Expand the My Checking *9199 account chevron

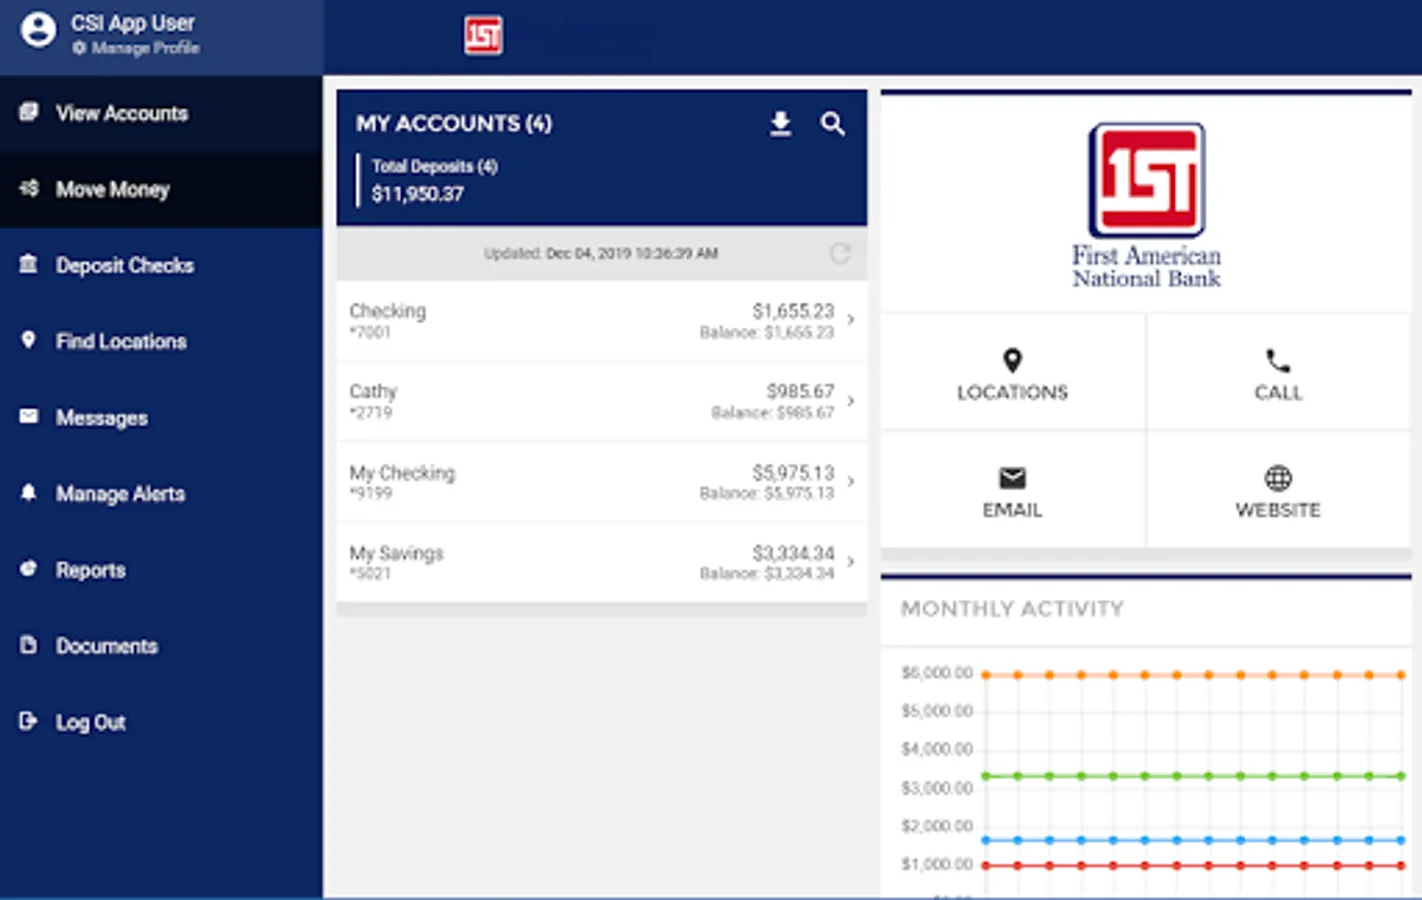[x=851, y=481]
